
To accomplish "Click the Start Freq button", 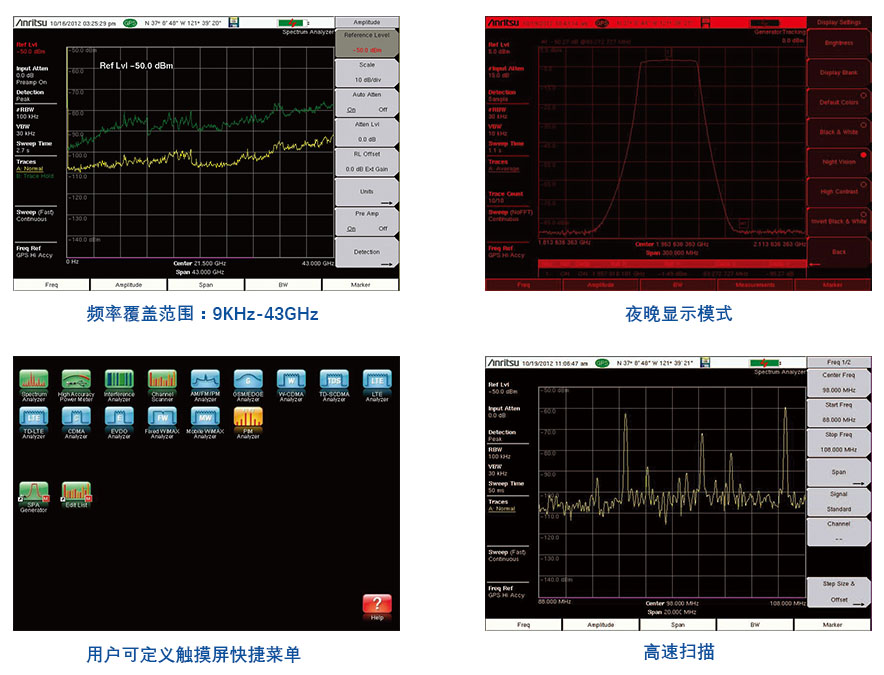I will pos(839,413).
